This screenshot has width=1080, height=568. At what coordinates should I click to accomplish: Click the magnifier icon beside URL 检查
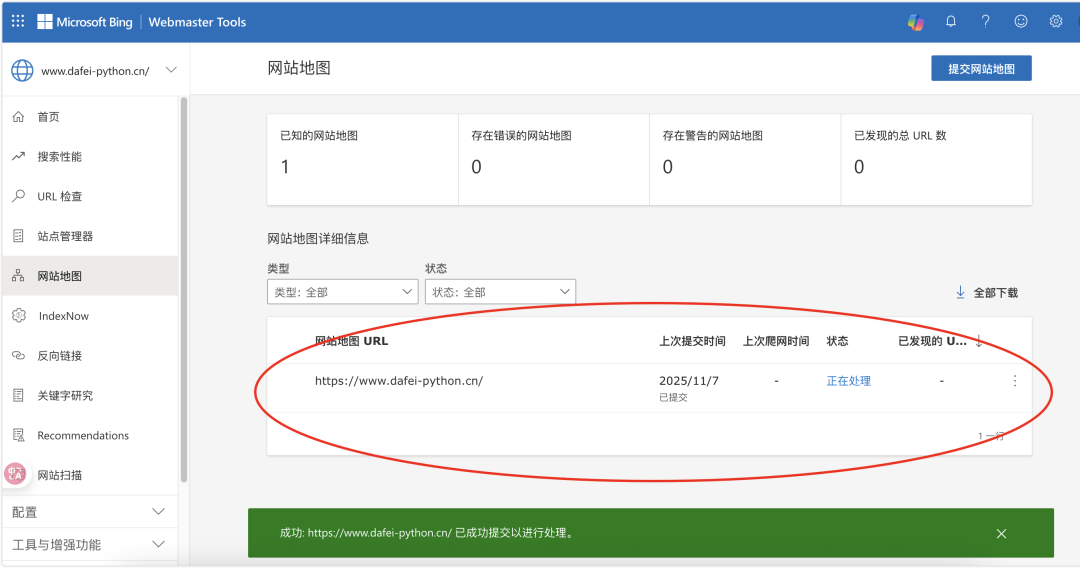point(19,196)
